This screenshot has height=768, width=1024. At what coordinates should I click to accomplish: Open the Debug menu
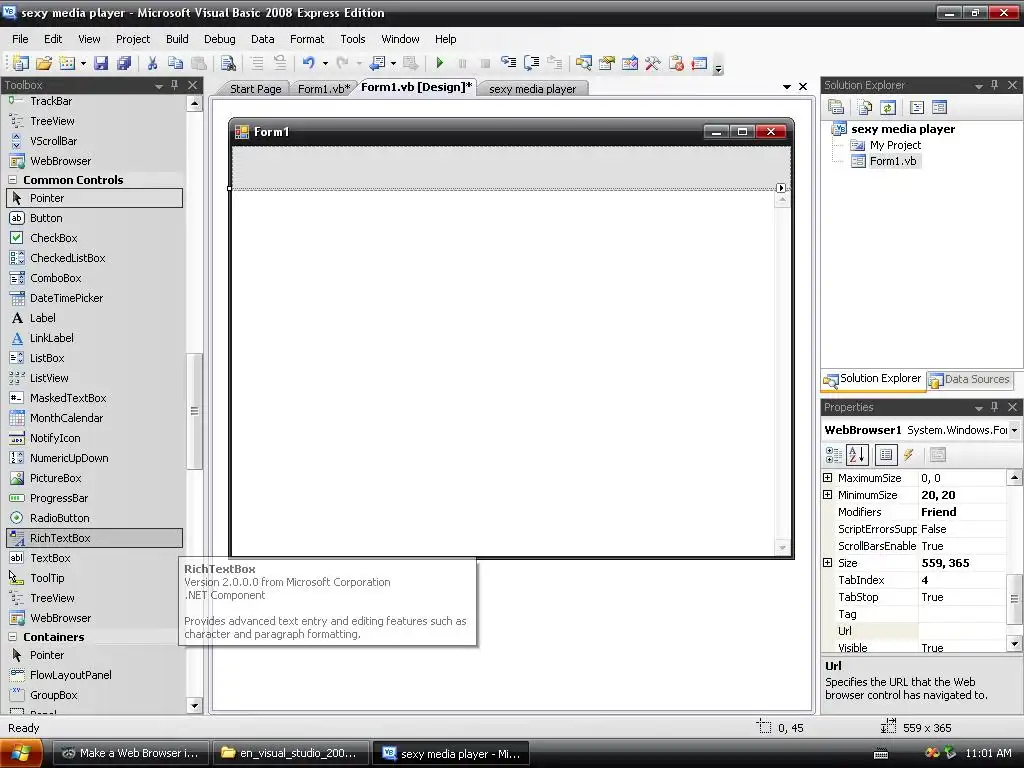(x=219, y=39)
